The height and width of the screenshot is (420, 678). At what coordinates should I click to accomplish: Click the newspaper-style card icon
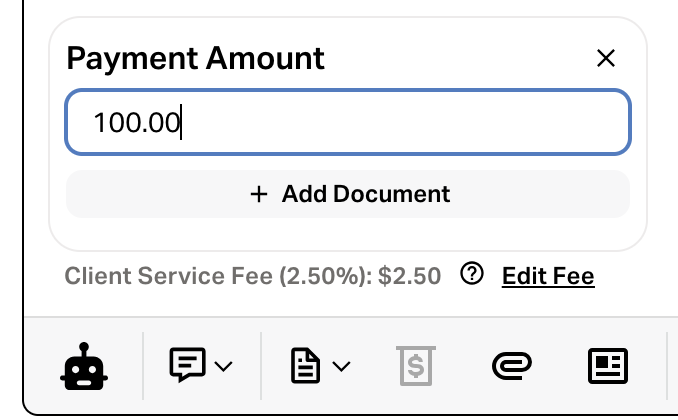click(606, 367)
